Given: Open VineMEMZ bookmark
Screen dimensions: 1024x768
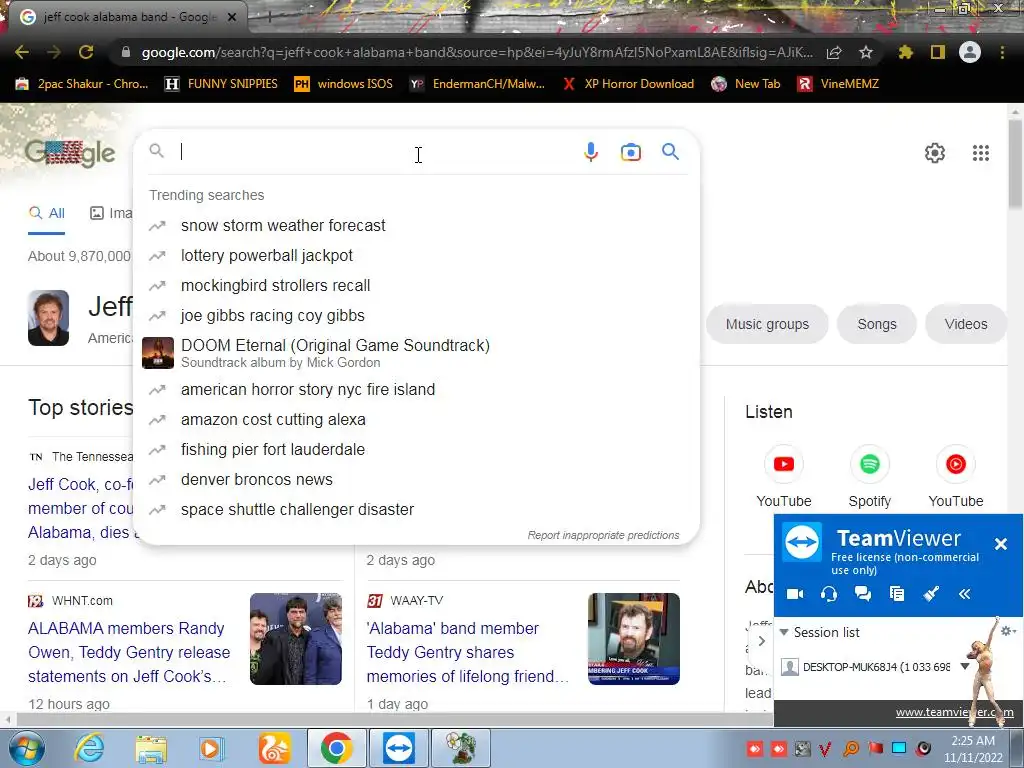Looking at the screenshot, I should click(x=839, y=84).
